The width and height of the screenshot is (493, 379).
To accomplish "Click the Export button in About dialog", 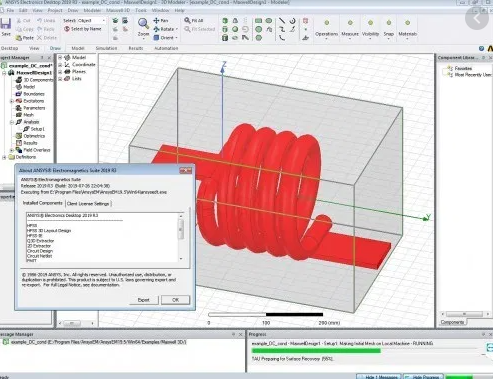I will click(144, 300).
